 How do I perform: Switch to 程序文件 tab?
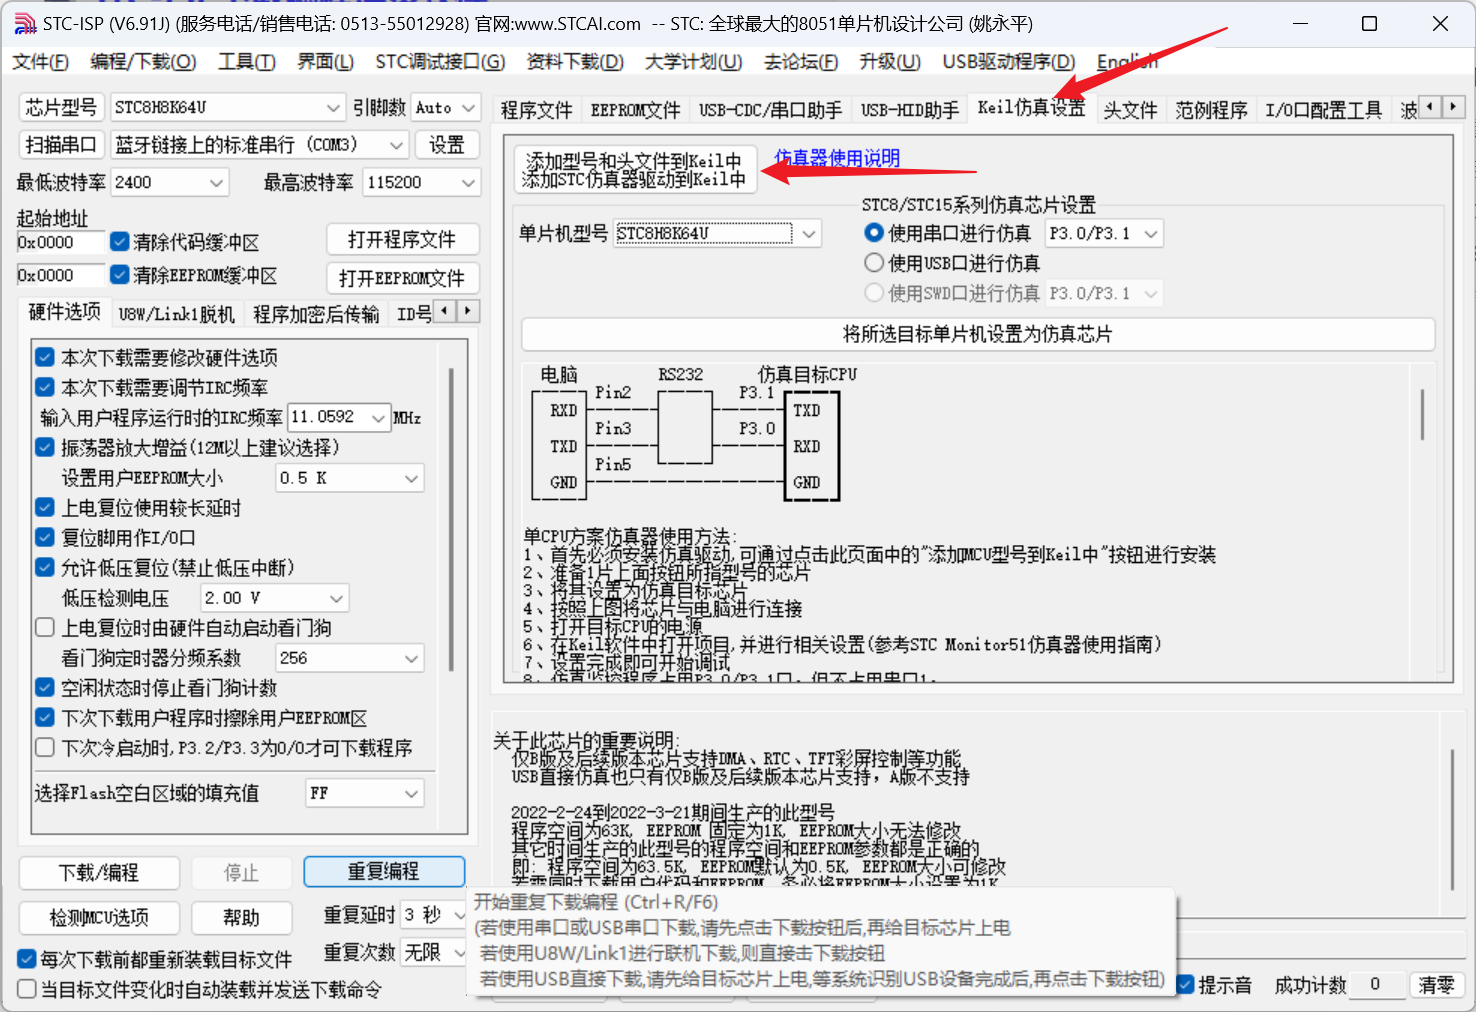click(537, 110)
